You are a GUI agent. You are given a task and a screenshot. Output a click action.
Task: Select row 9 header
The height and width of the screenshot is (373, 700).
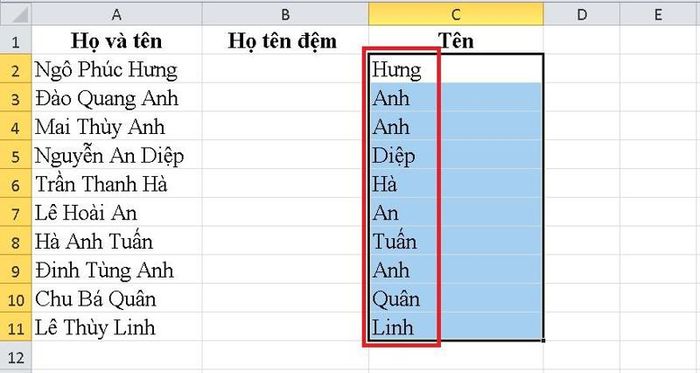[x=16, y=269]
